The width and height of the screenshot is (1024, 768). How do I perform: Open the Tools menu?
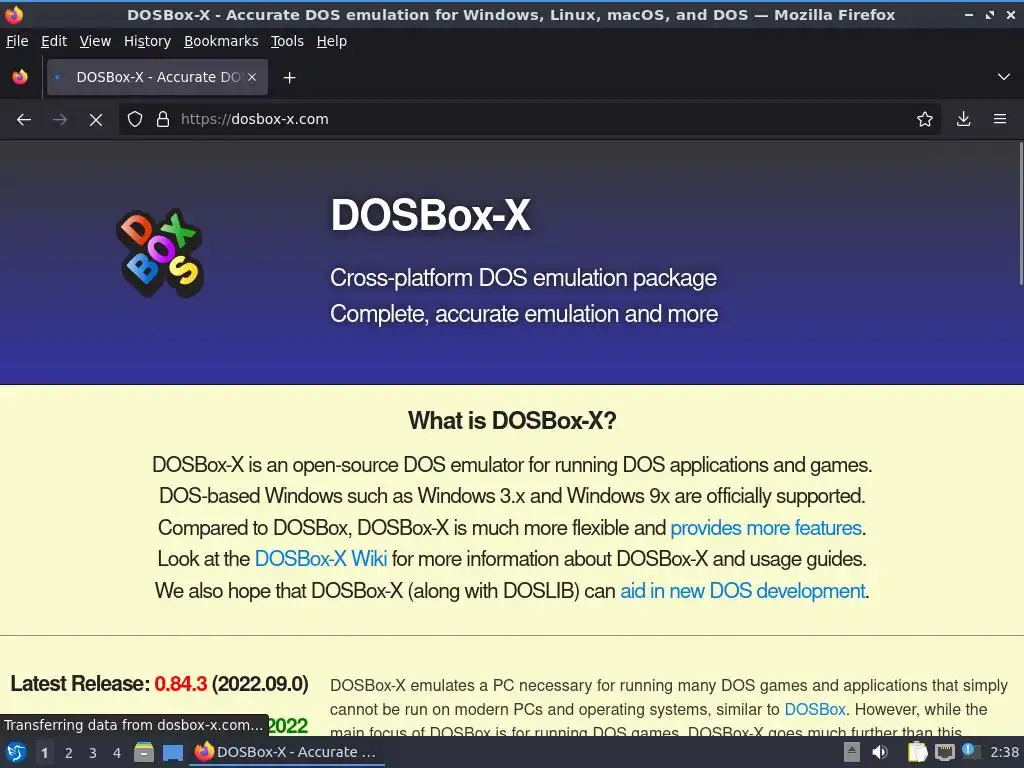click(x=287, y=41)
